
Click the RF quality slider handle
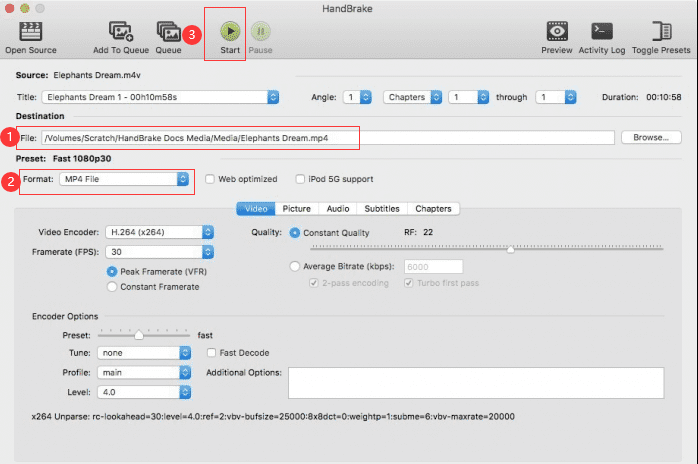(x=511, y=249)
